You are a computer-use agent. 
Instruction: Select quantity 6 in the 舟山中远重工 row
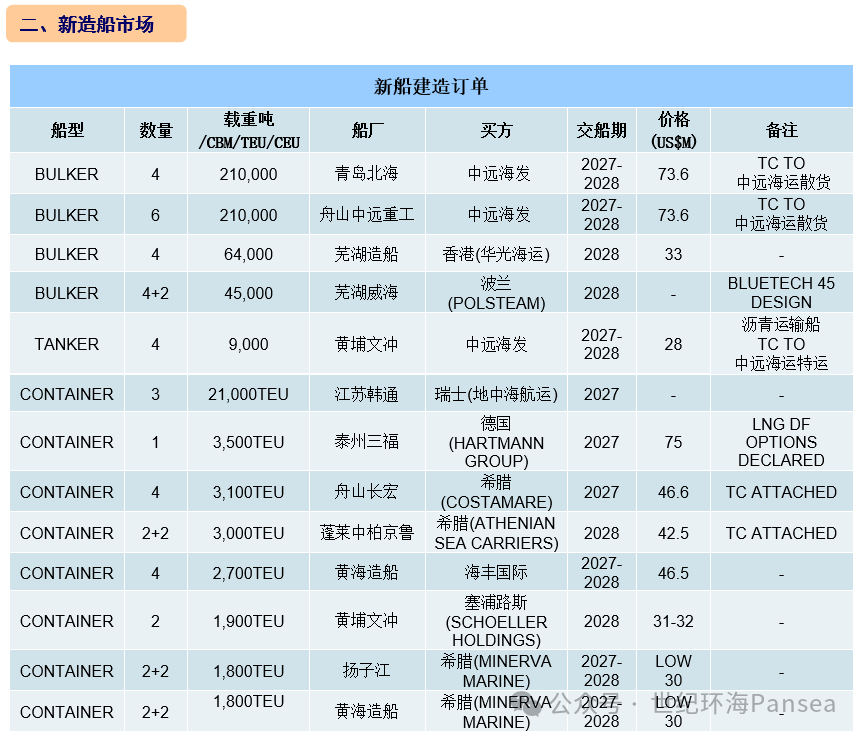155,215
